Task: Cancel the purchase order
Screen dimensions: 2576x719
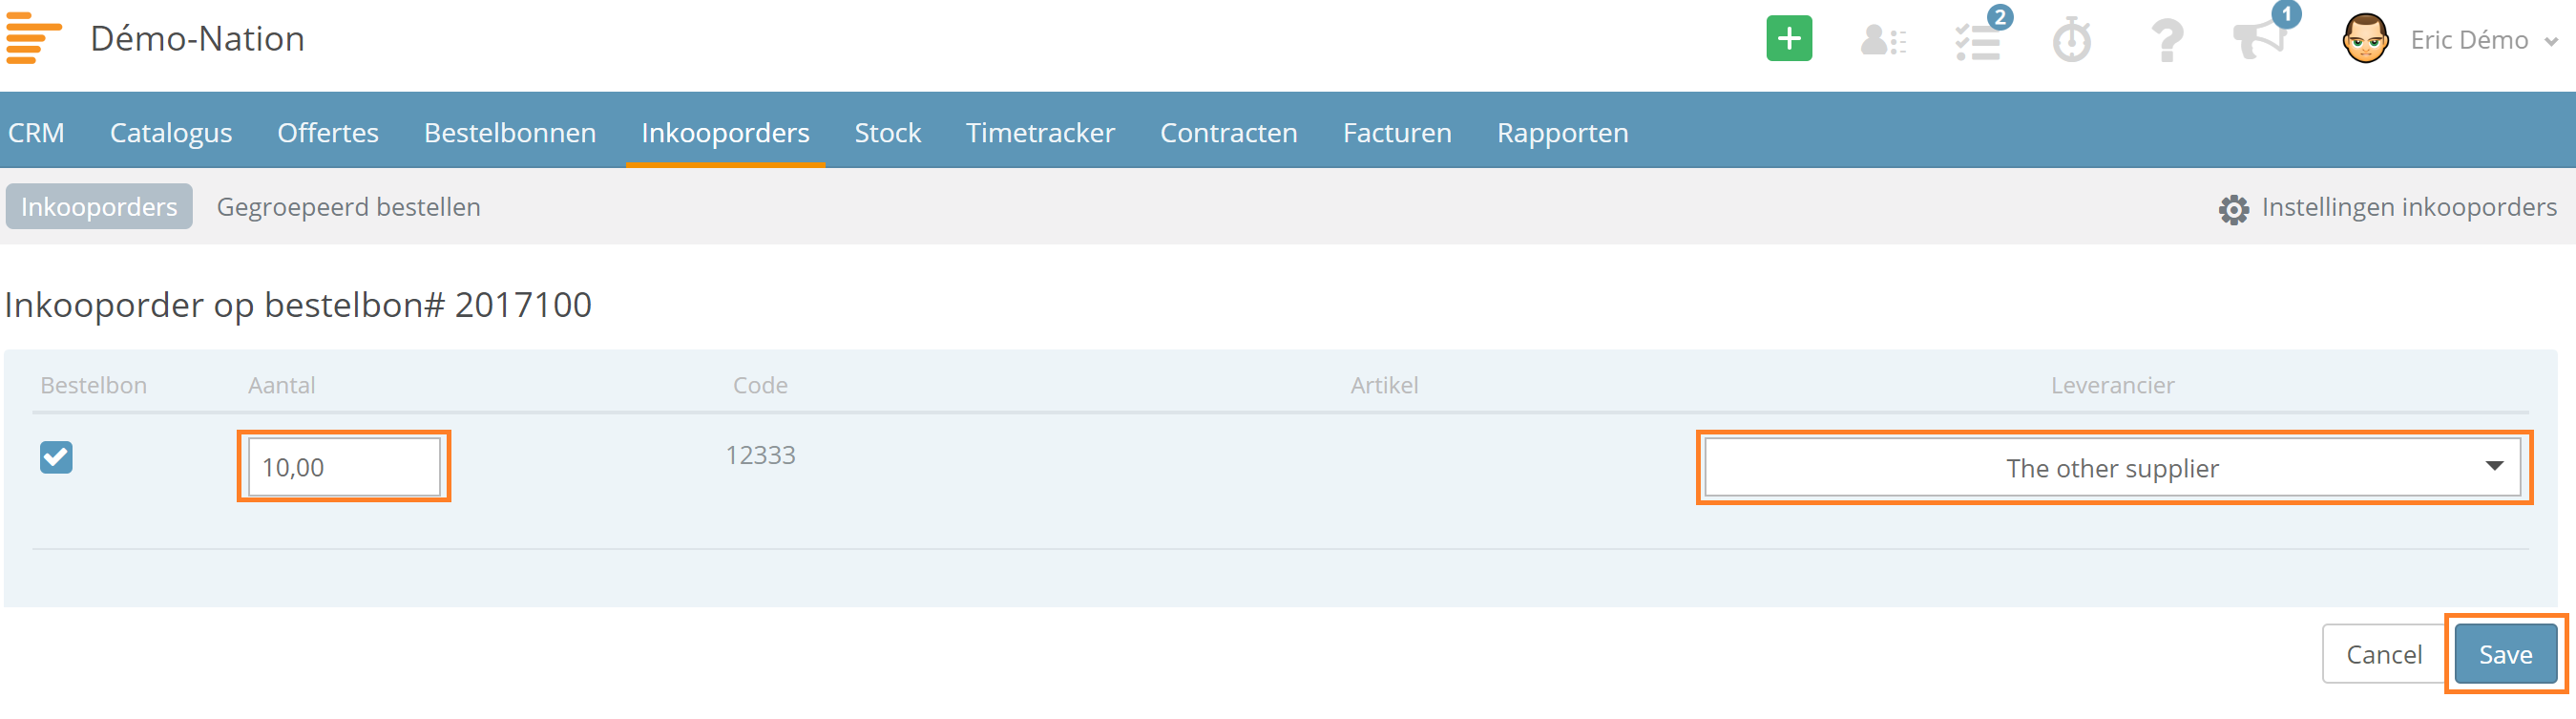Action: point(2384,654)
